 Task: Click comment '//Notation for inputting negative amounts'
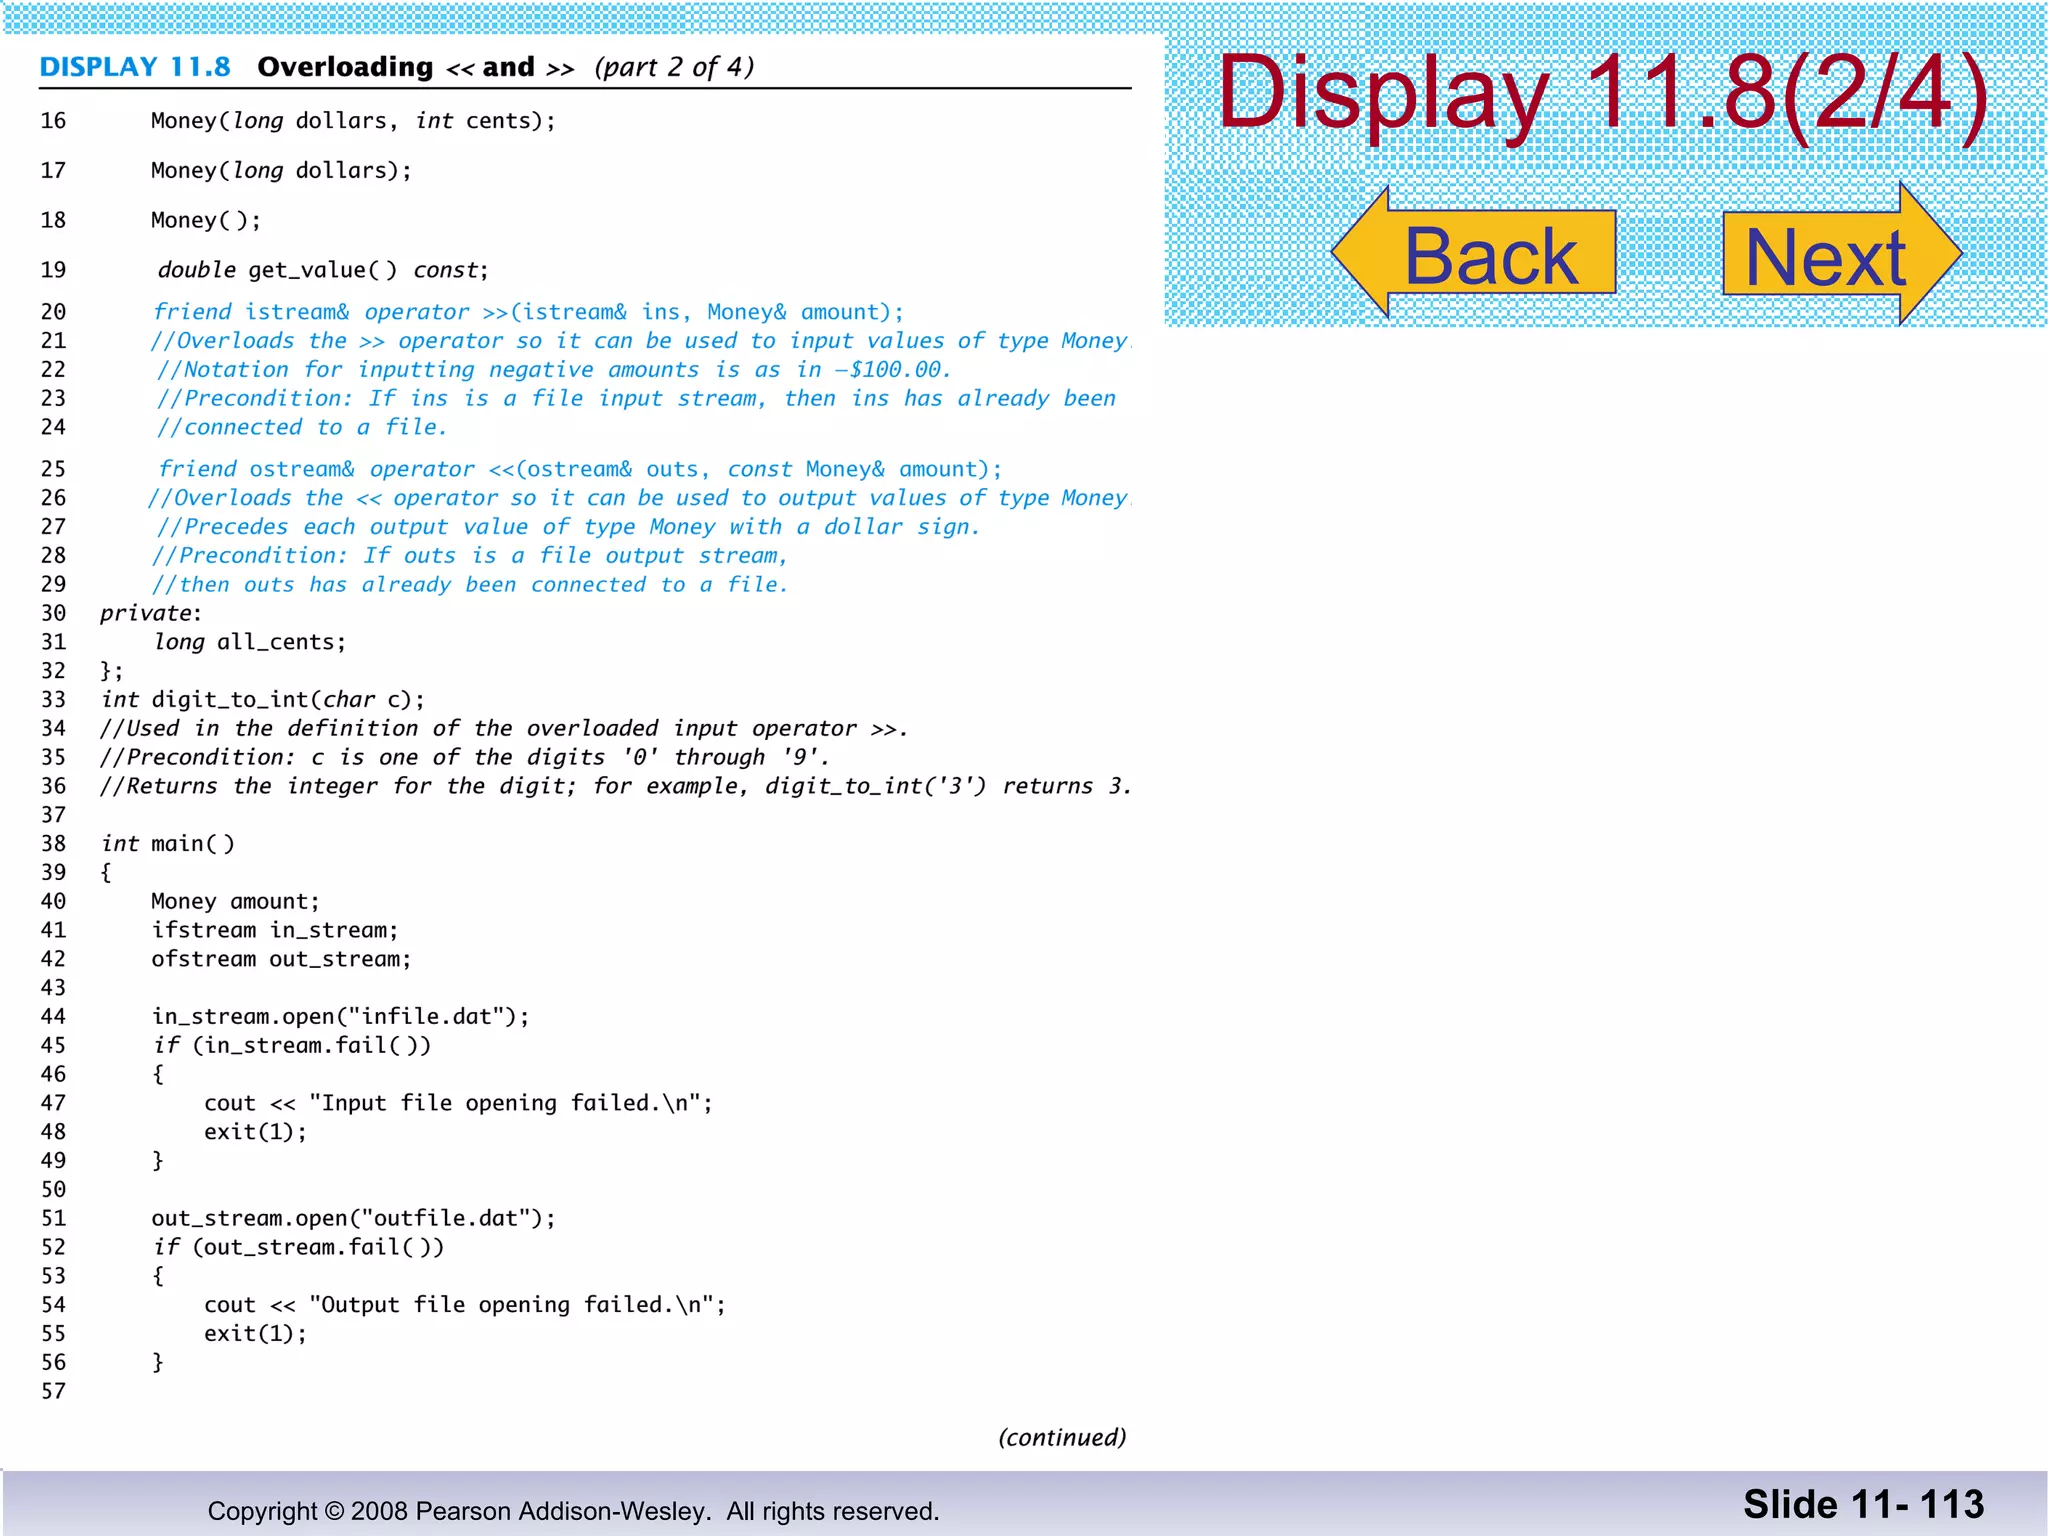[554, 370]
